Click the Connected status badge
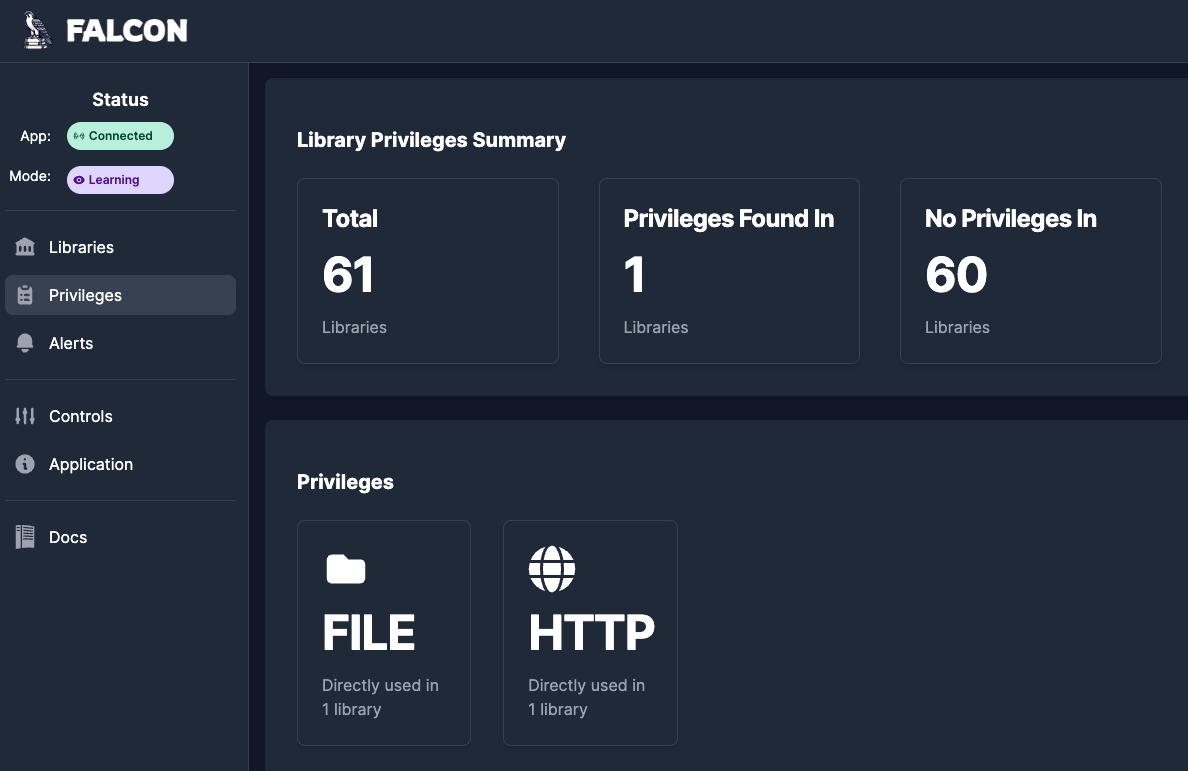 pos(120,136)
